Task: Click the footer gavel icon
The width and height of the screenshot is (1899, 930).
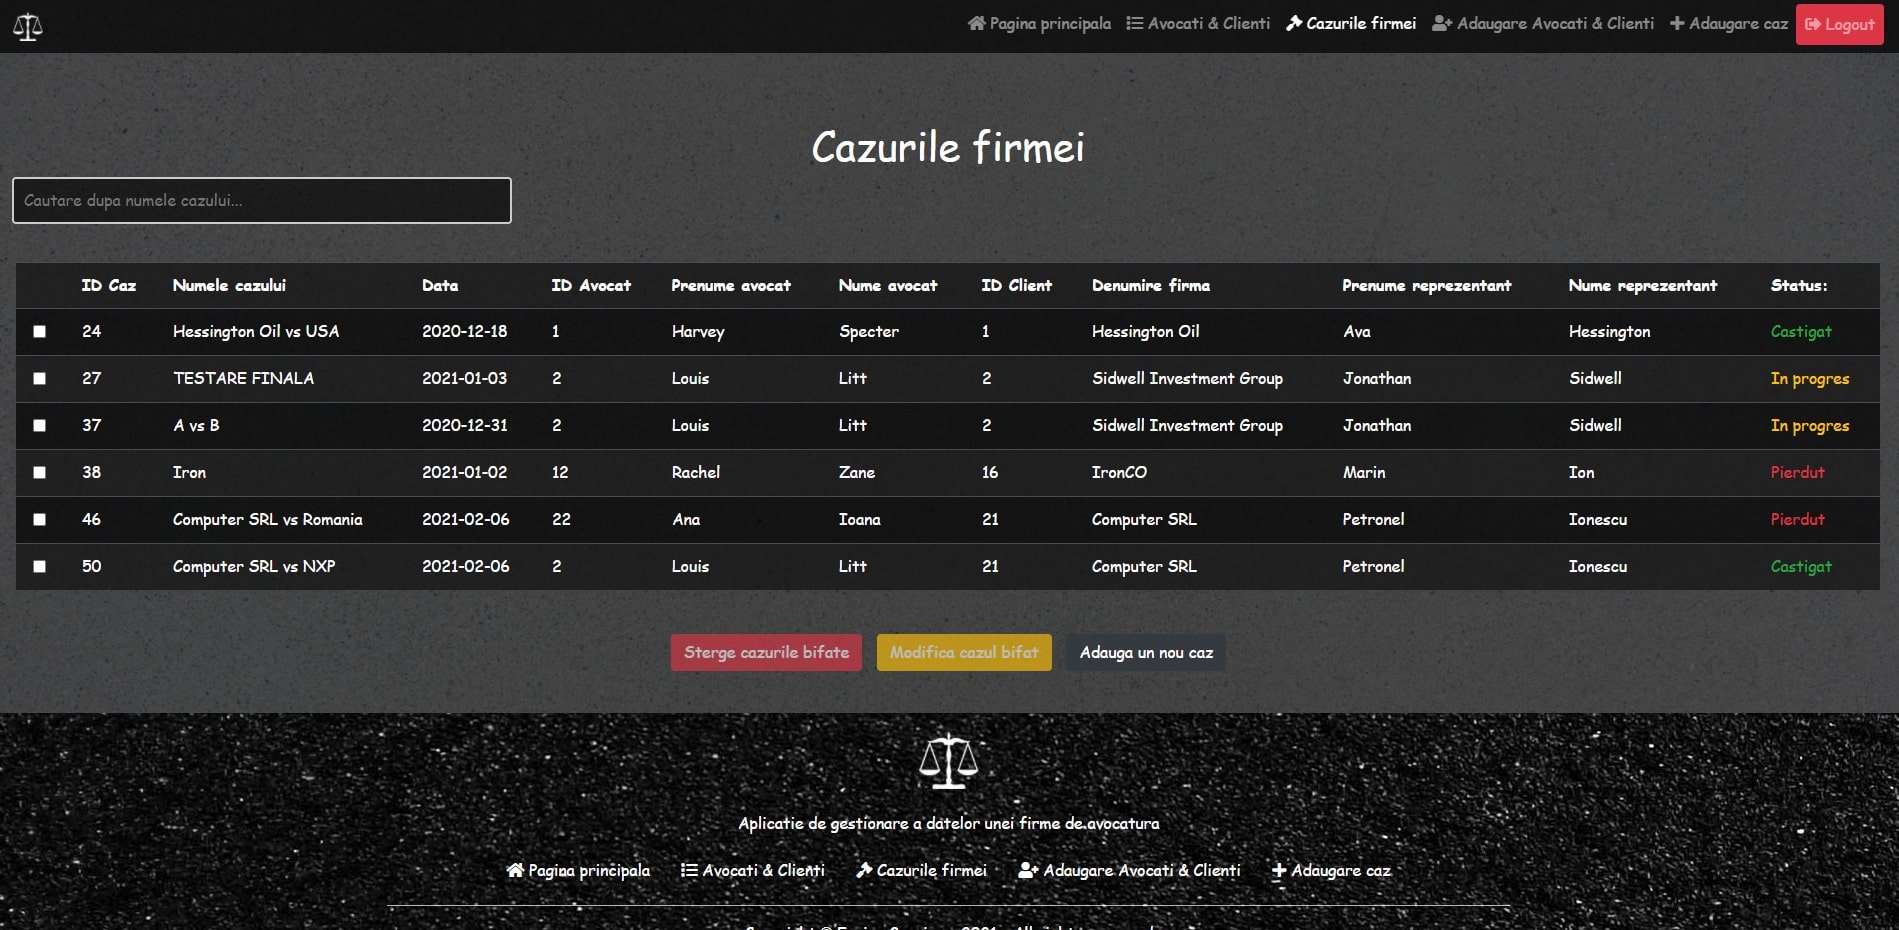Action: coord(864,870)
